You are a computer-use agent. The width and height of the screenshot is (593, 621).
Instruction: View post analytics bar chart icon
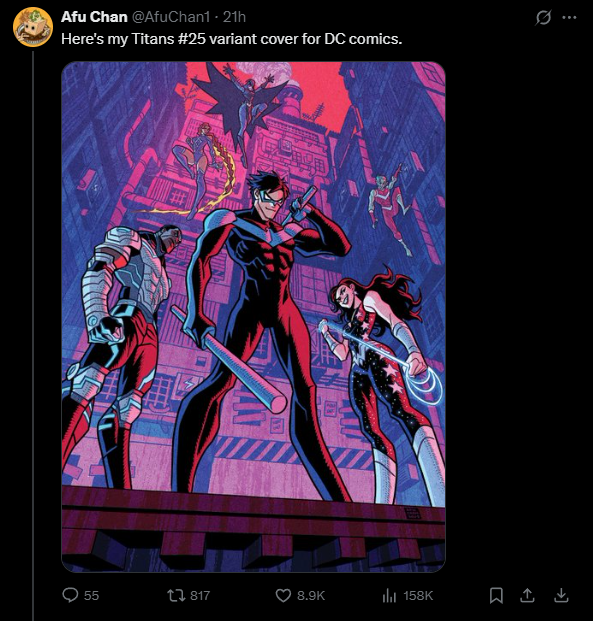pos(389,595)
